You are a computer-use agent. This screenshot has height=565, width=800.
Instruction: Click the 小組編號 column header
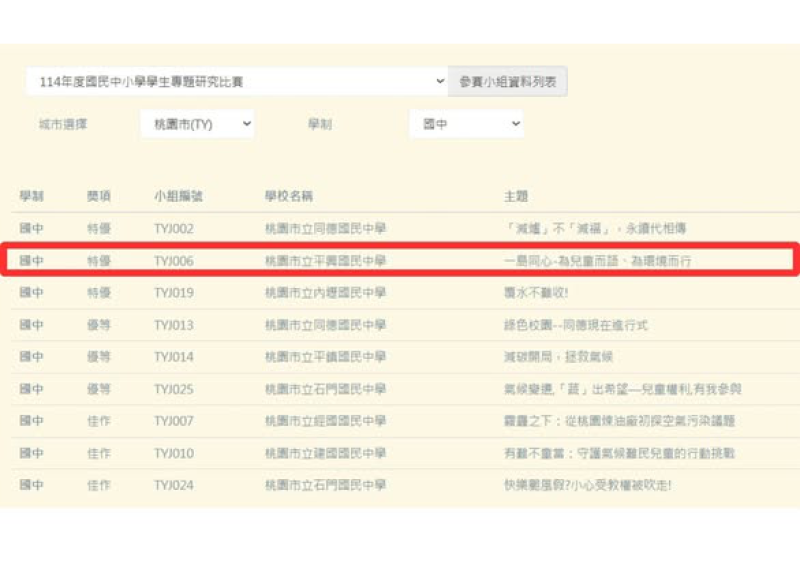tap(178, 197)
